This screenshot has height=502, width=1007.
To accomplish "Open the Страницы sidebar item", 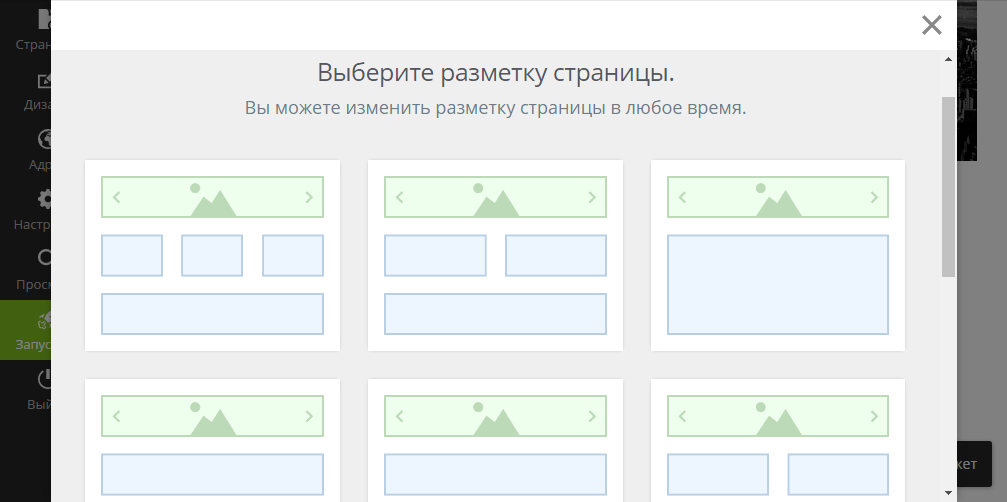I will [x=26, y=29].
